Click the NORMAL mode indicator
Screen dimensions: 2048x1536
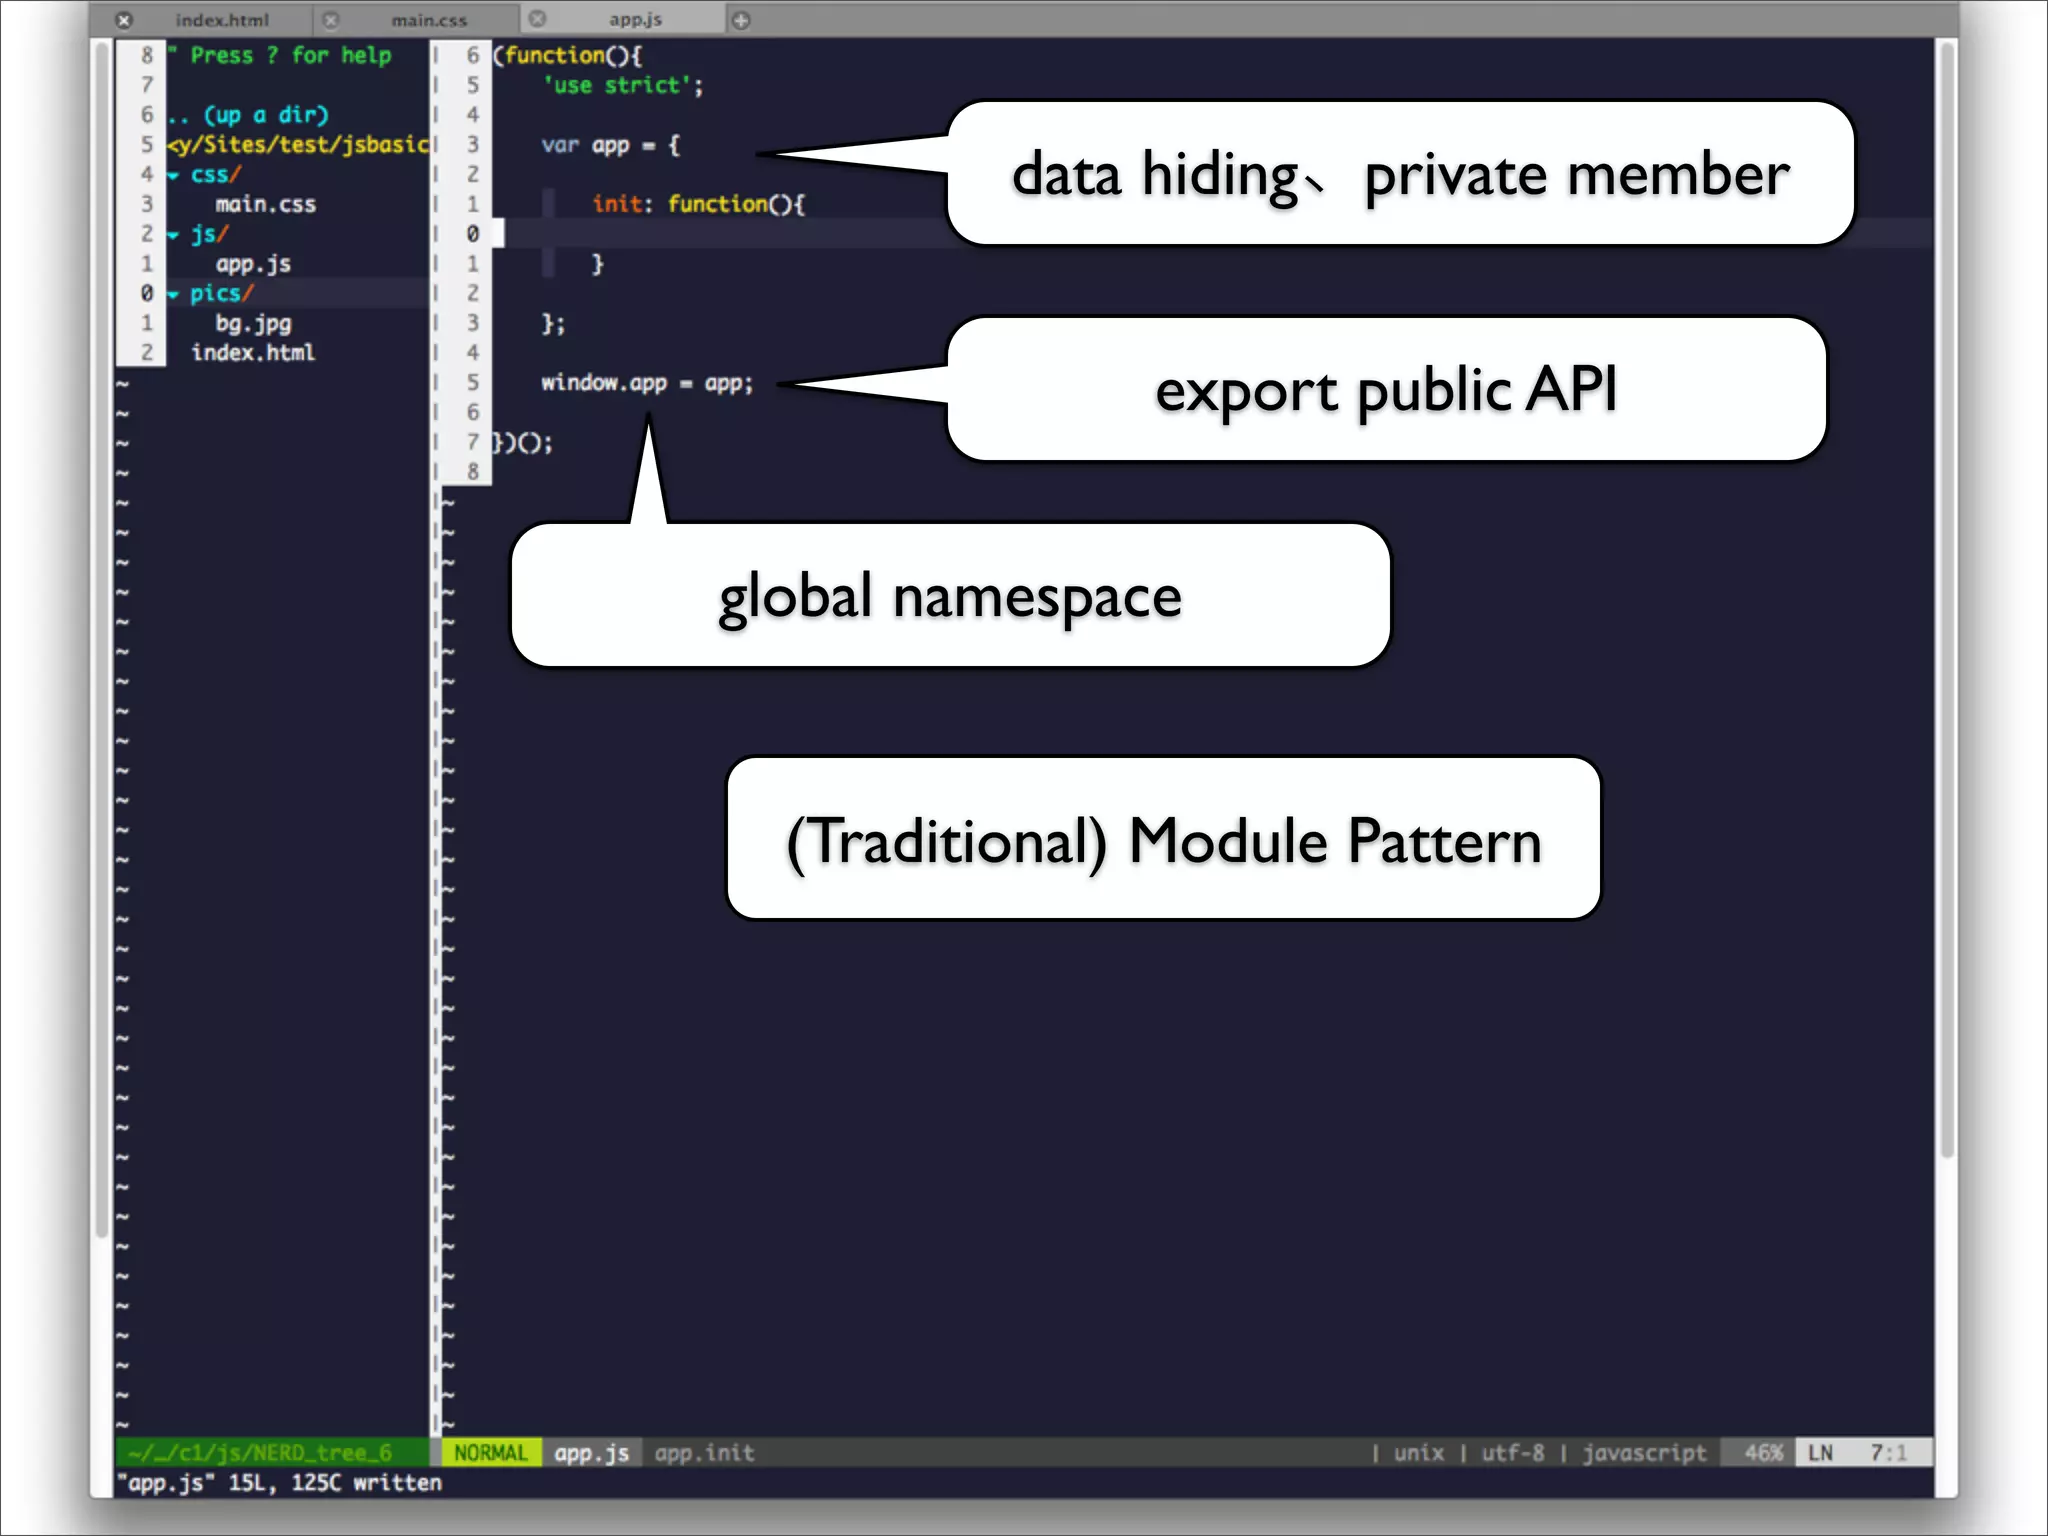pos(490,1453)
